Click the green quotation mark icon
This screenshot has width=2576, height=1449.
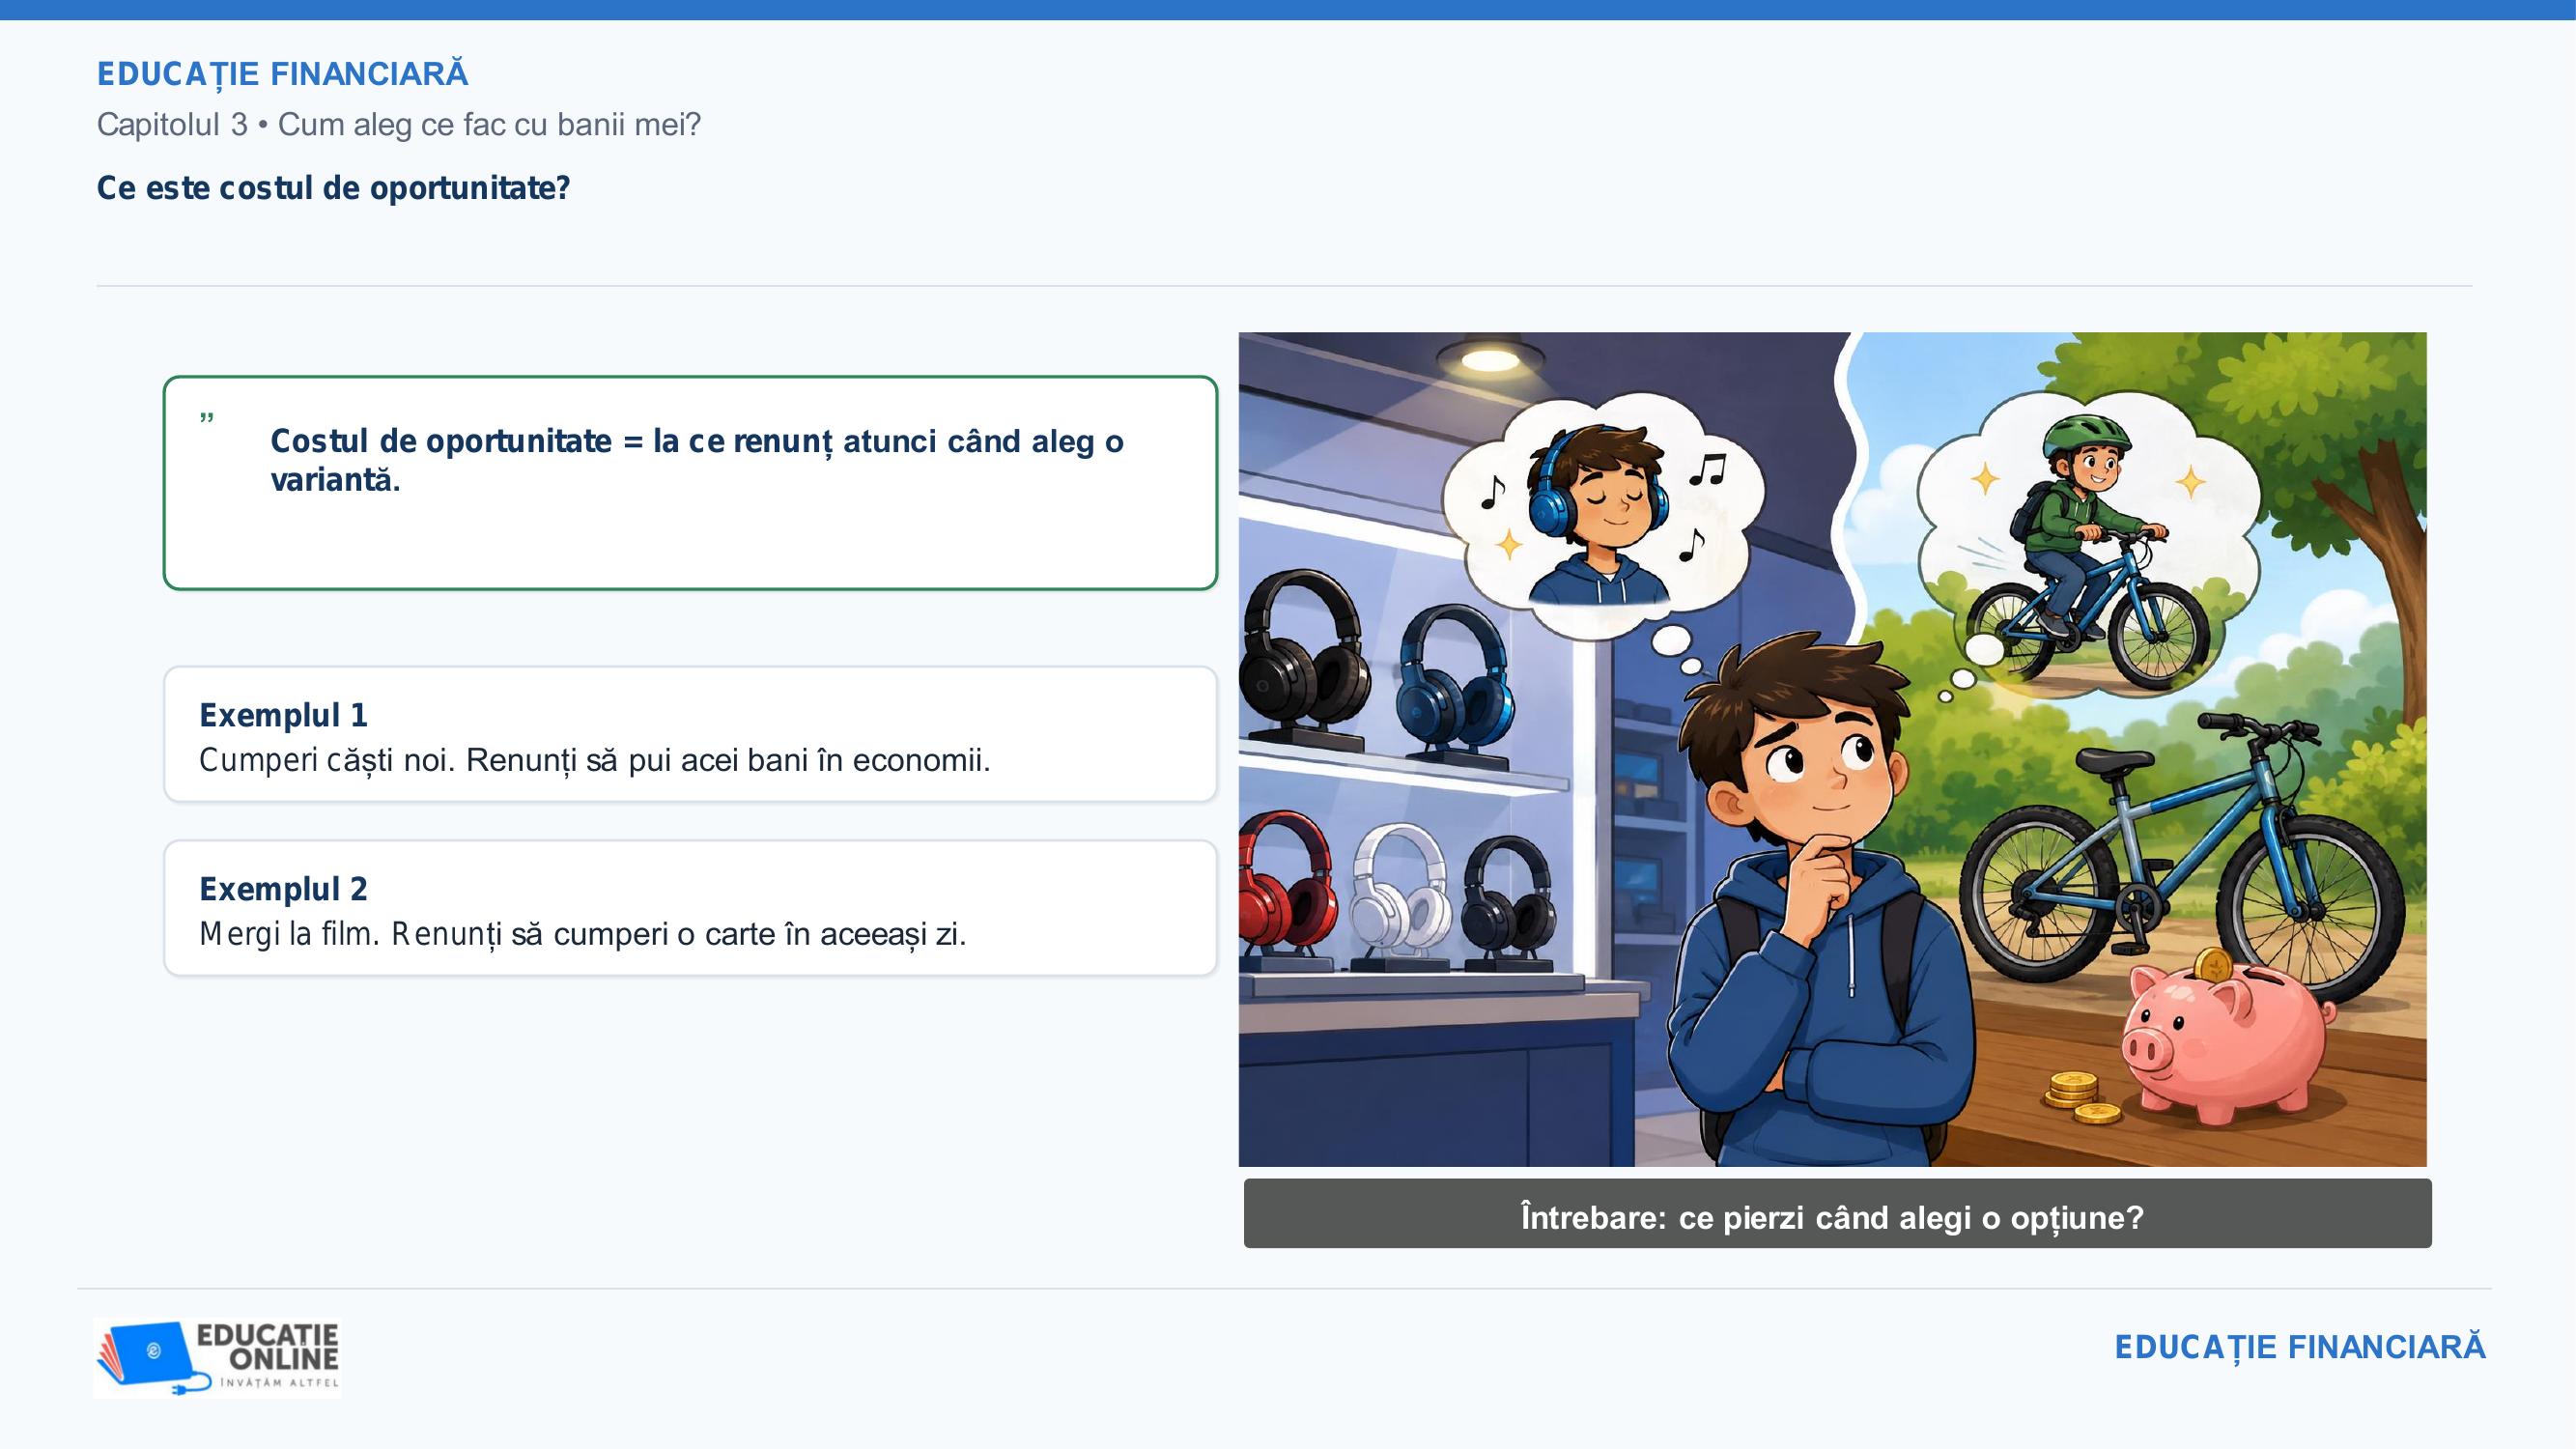[207, 418]
